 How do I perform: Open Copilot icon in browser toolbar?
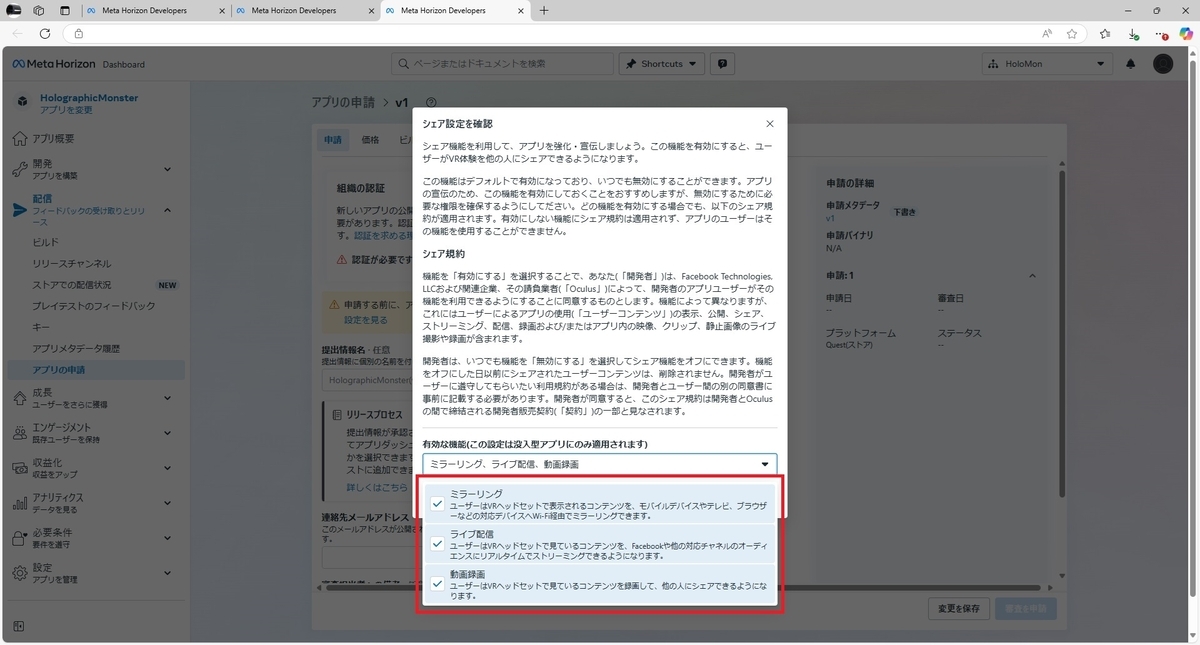[1186, 33]
